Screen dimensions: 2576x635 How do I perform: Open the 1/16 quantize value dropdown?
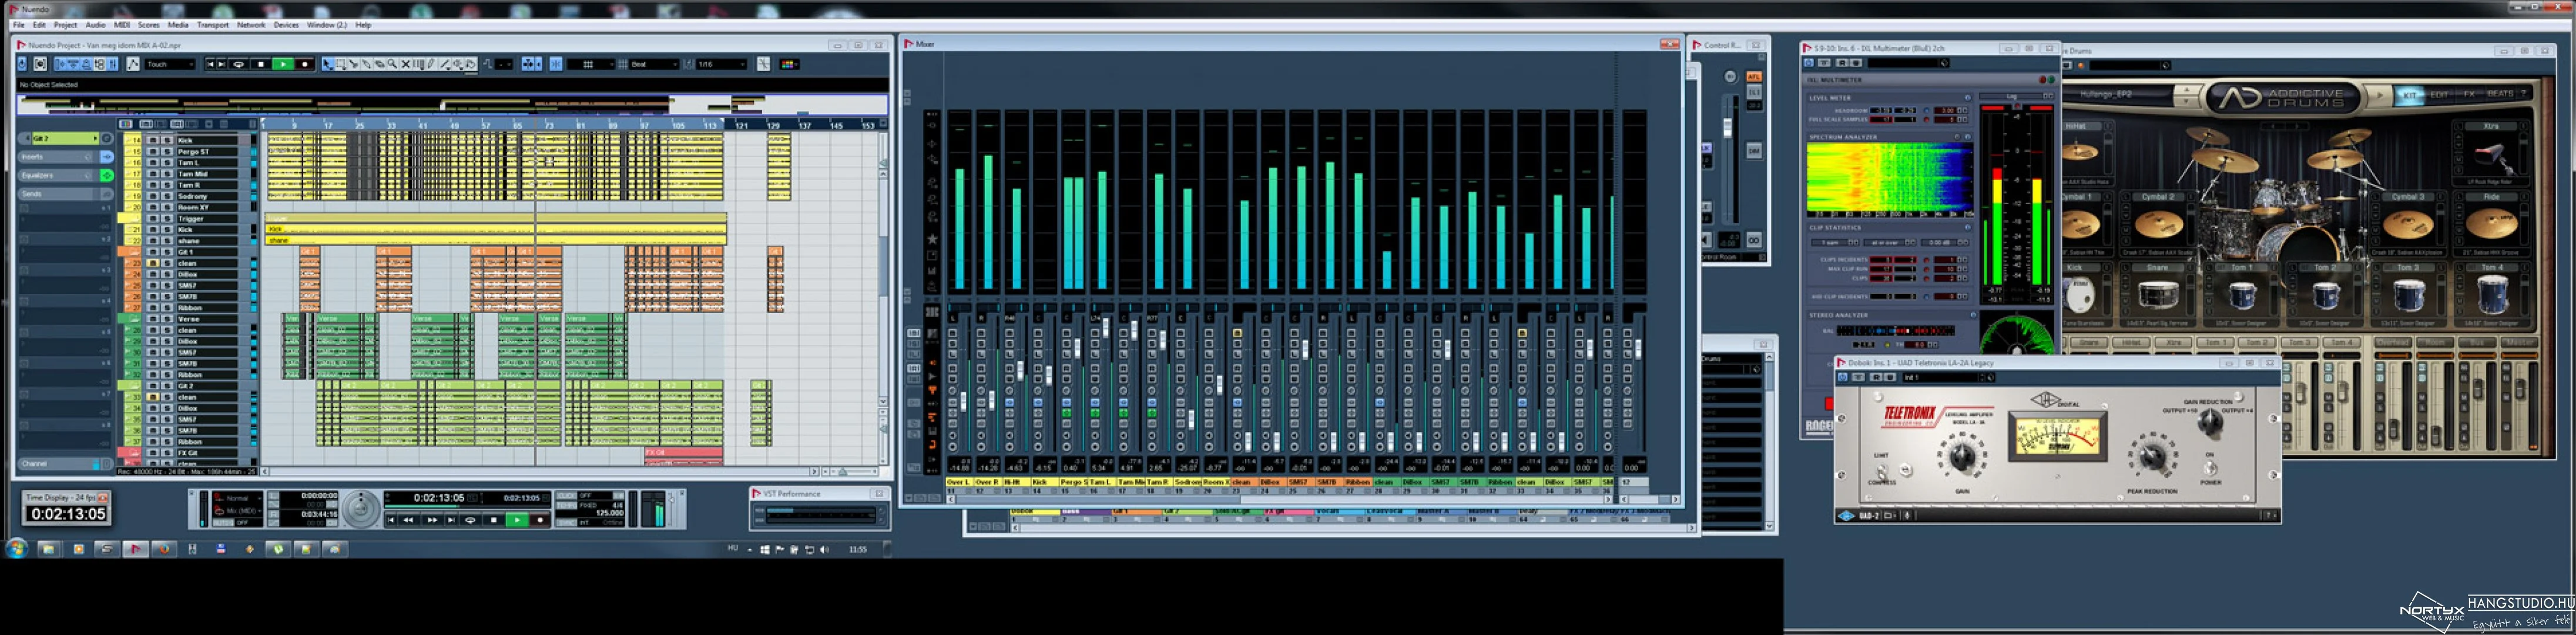coord(722,64)
